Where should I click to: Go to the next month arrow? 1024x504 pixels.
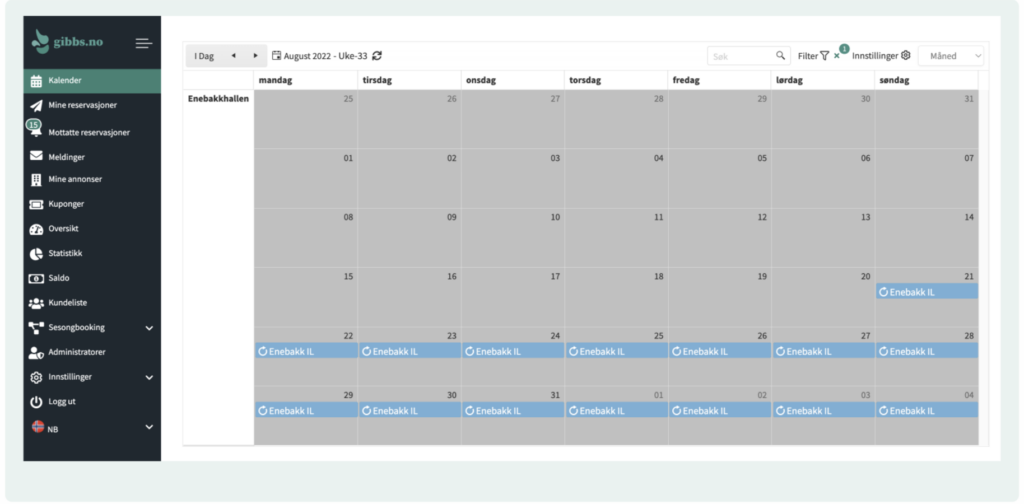point(255,56)
